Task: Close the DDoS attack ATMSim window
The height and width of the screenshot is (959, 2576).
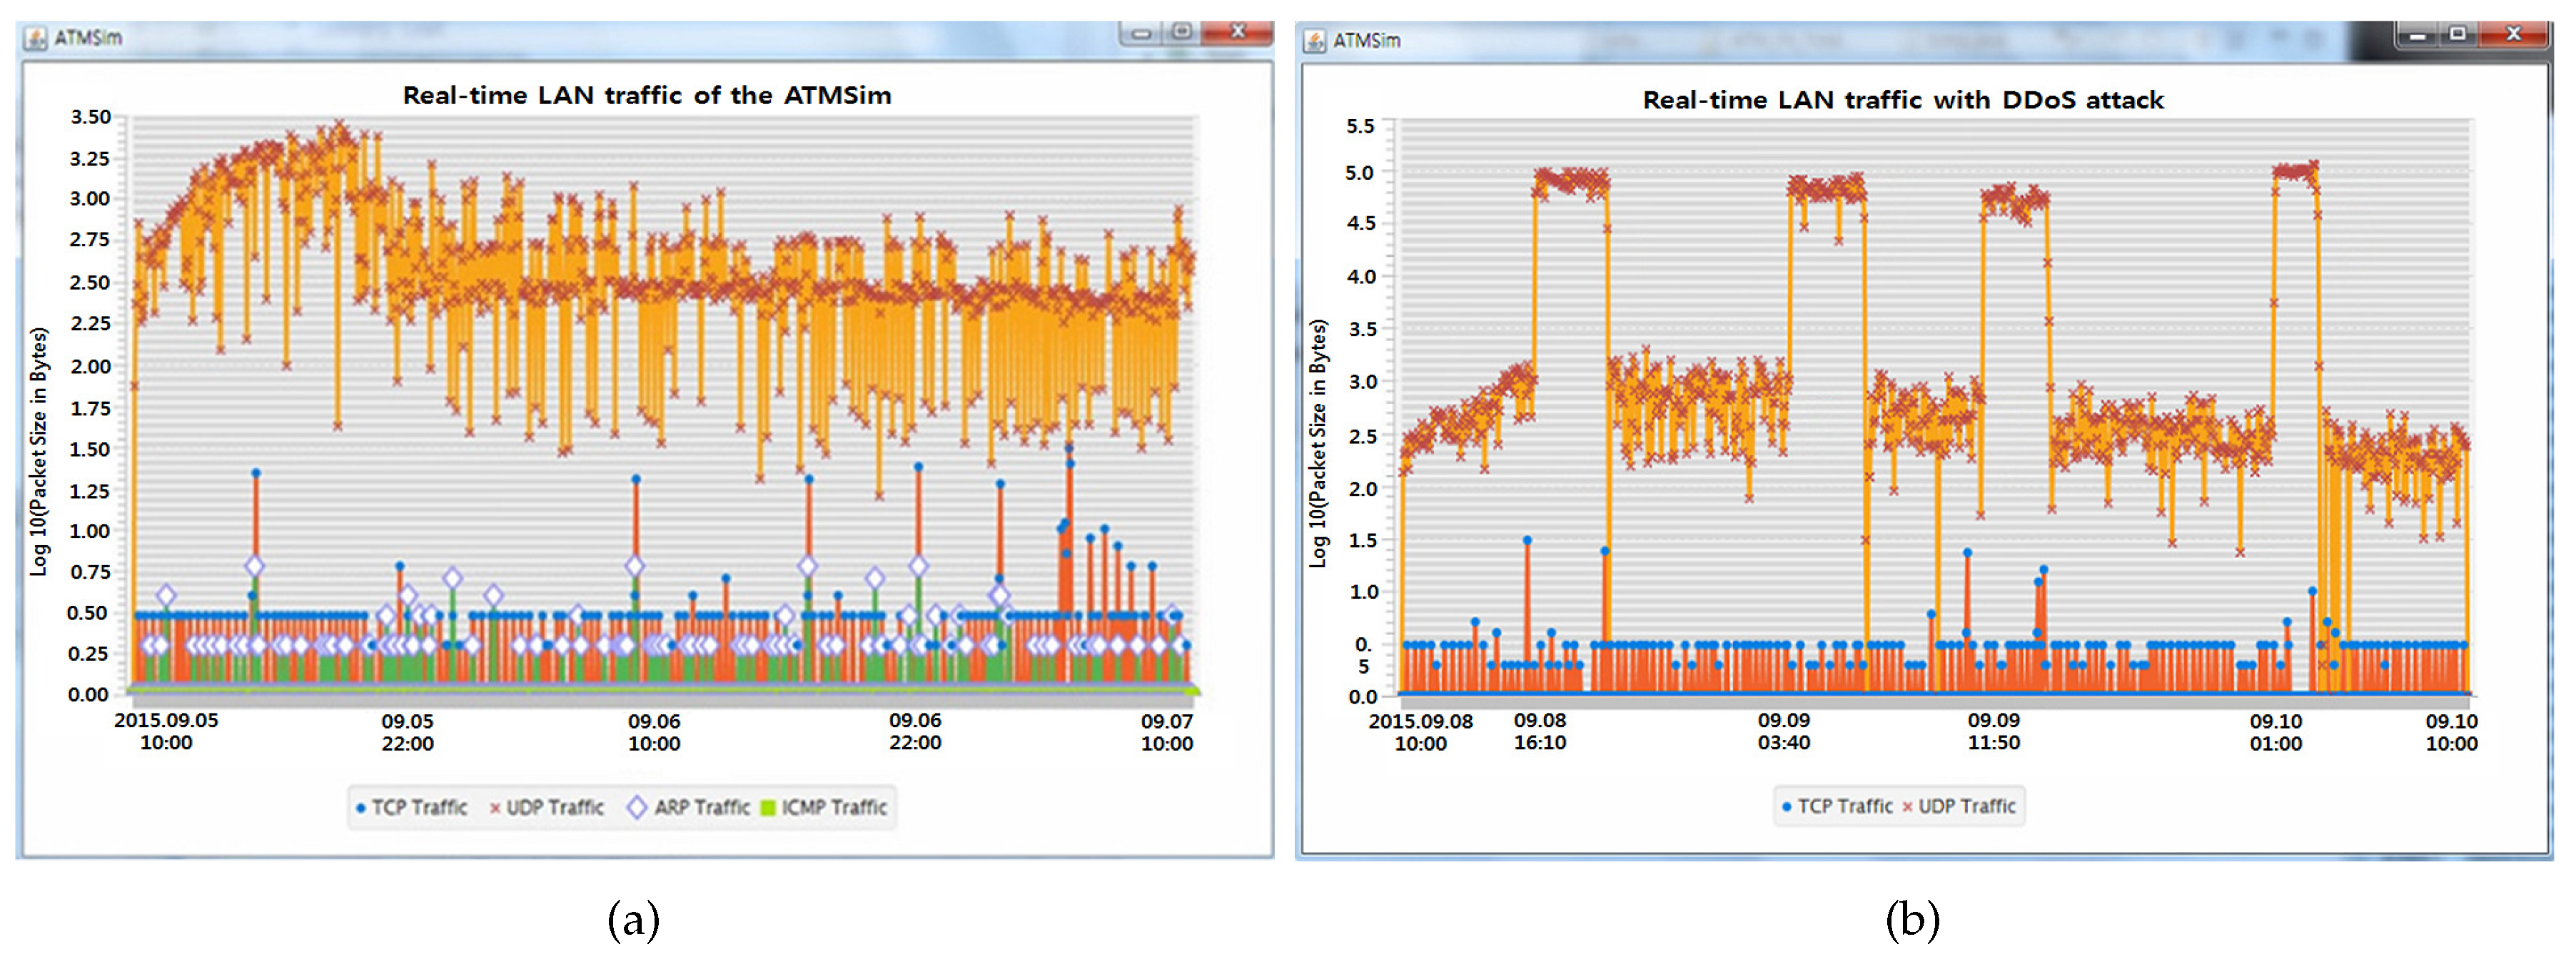Action: coord(2513,34)
